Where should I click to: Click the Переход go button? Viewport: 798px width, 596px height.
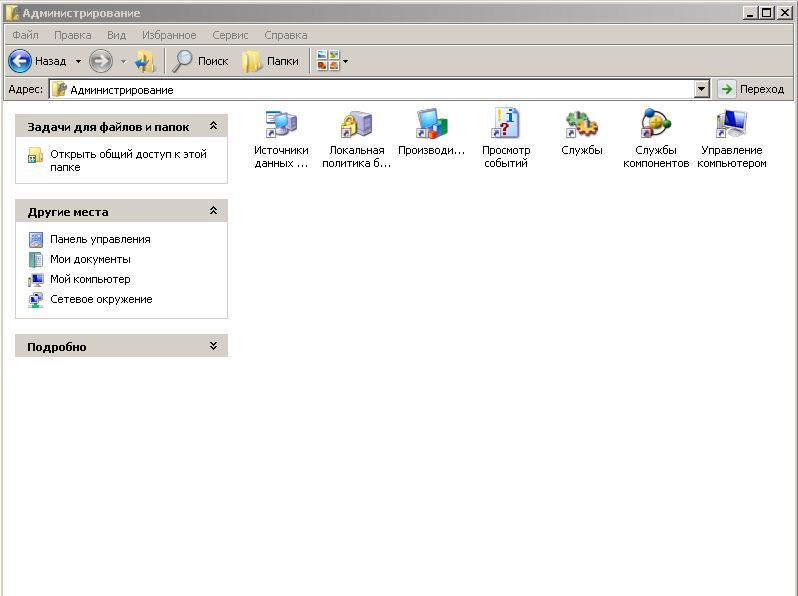[752, 89]
